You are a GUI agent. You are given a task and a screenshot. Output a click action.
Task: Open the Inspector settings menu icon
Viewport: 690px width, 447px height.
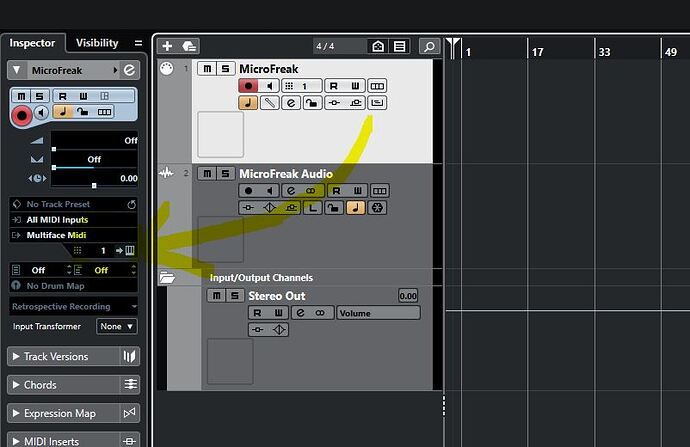pos(138,43)
